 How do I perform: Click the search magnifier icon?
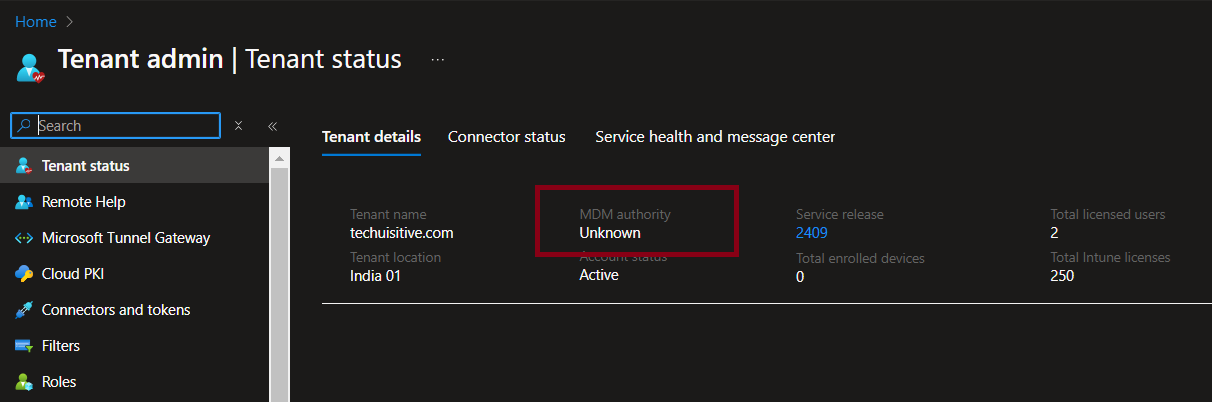click(x=25, y=126)
